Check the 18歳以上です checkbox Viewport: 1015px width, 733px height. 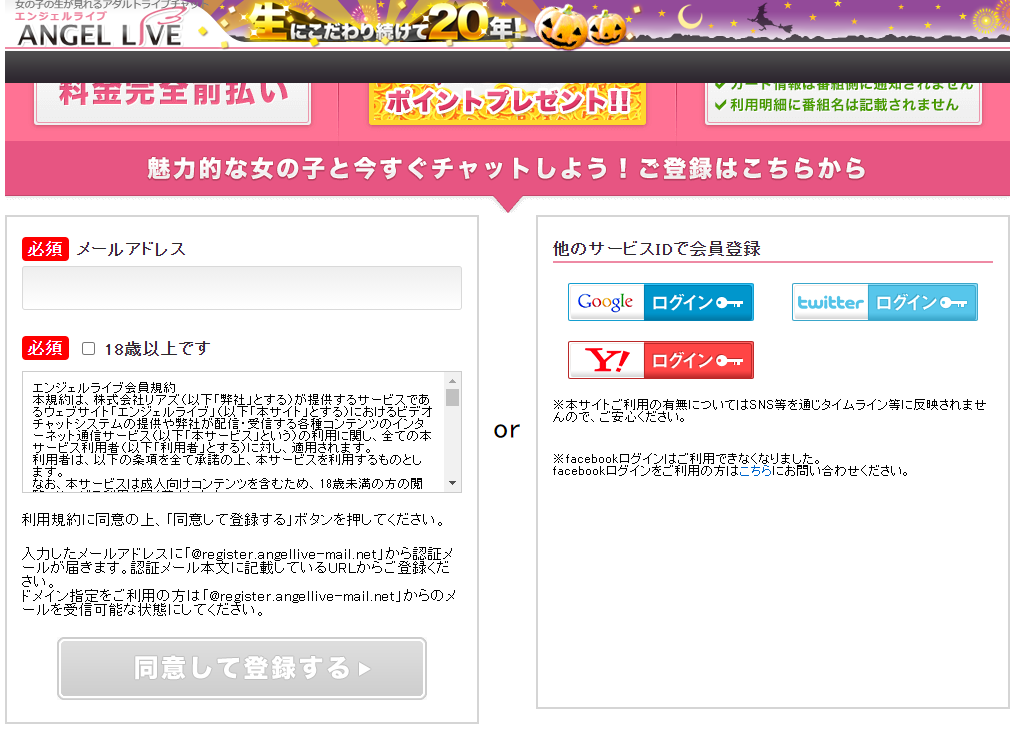click(88, 349)
